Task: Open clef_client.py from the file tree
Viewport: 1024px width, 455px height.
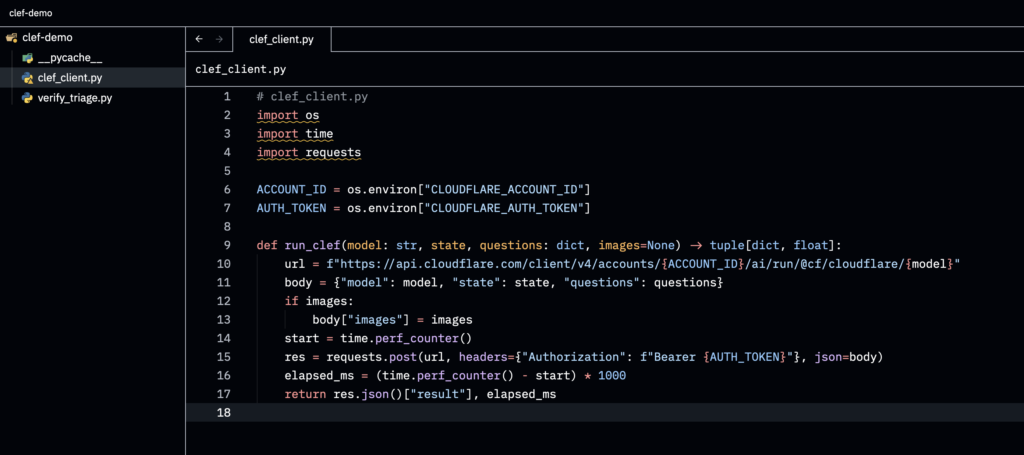Action: 70,78
